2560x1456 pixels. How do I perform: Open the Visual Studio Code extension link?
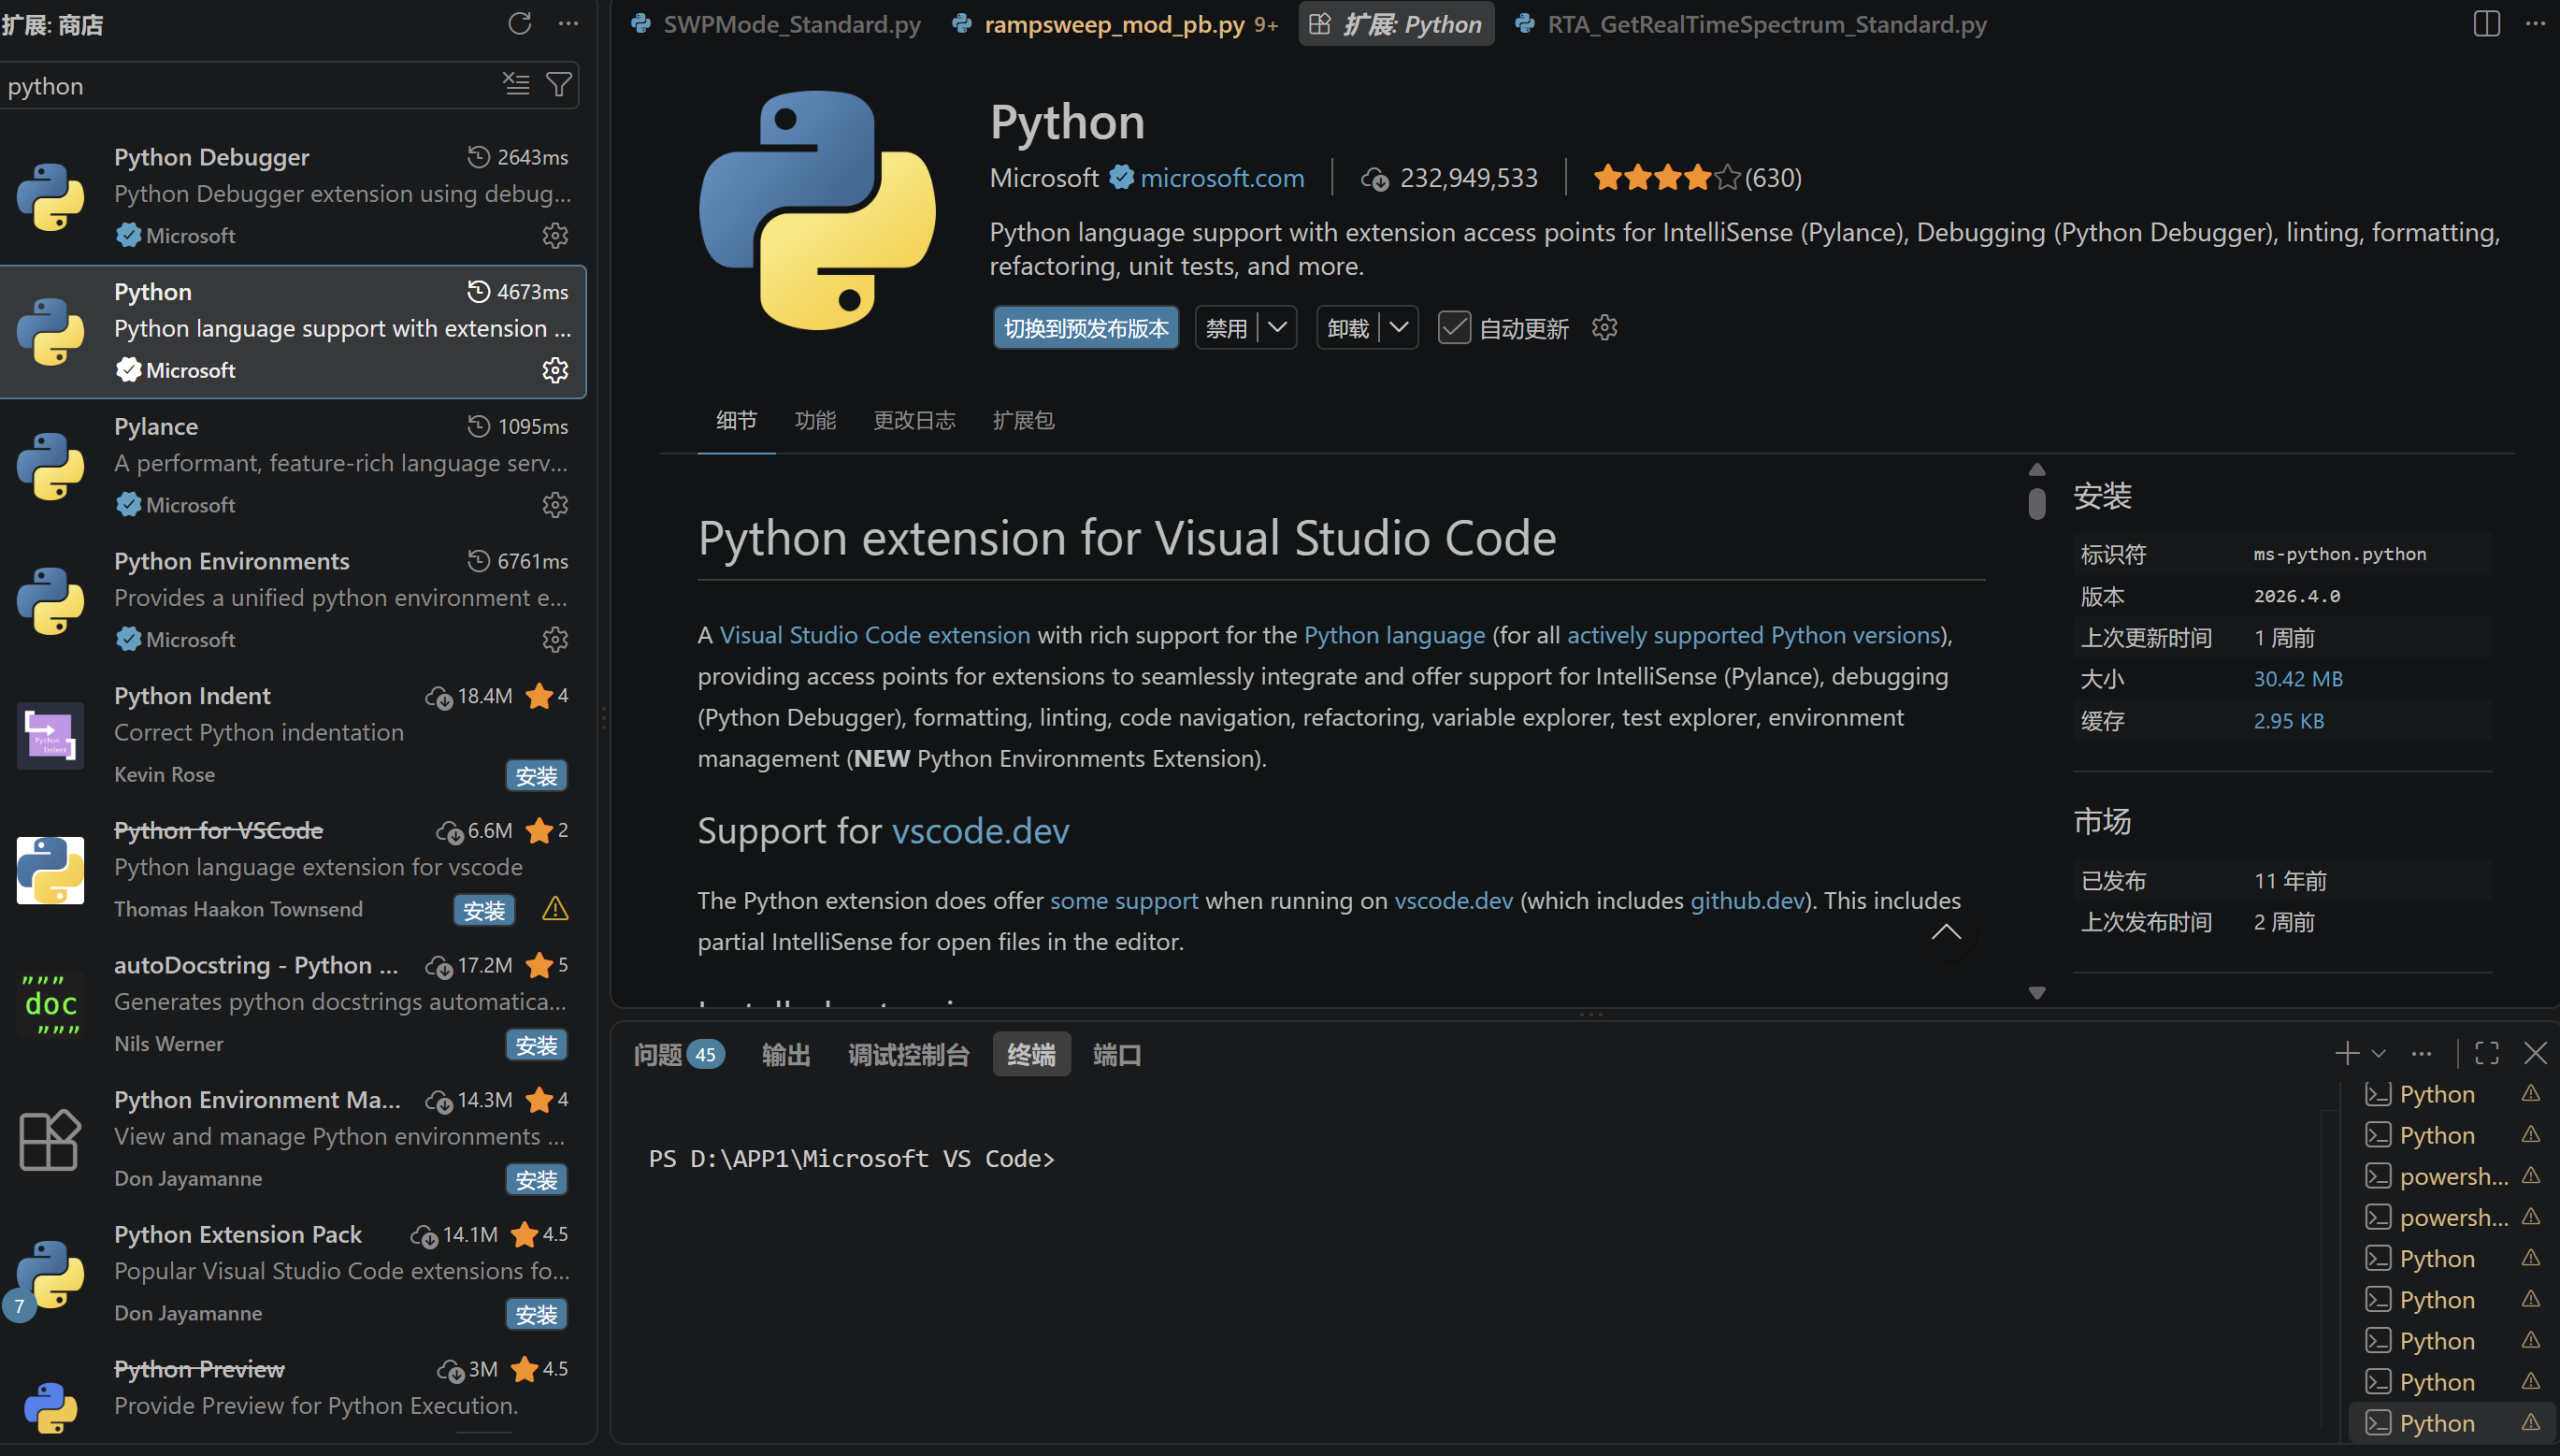(875, 635)
